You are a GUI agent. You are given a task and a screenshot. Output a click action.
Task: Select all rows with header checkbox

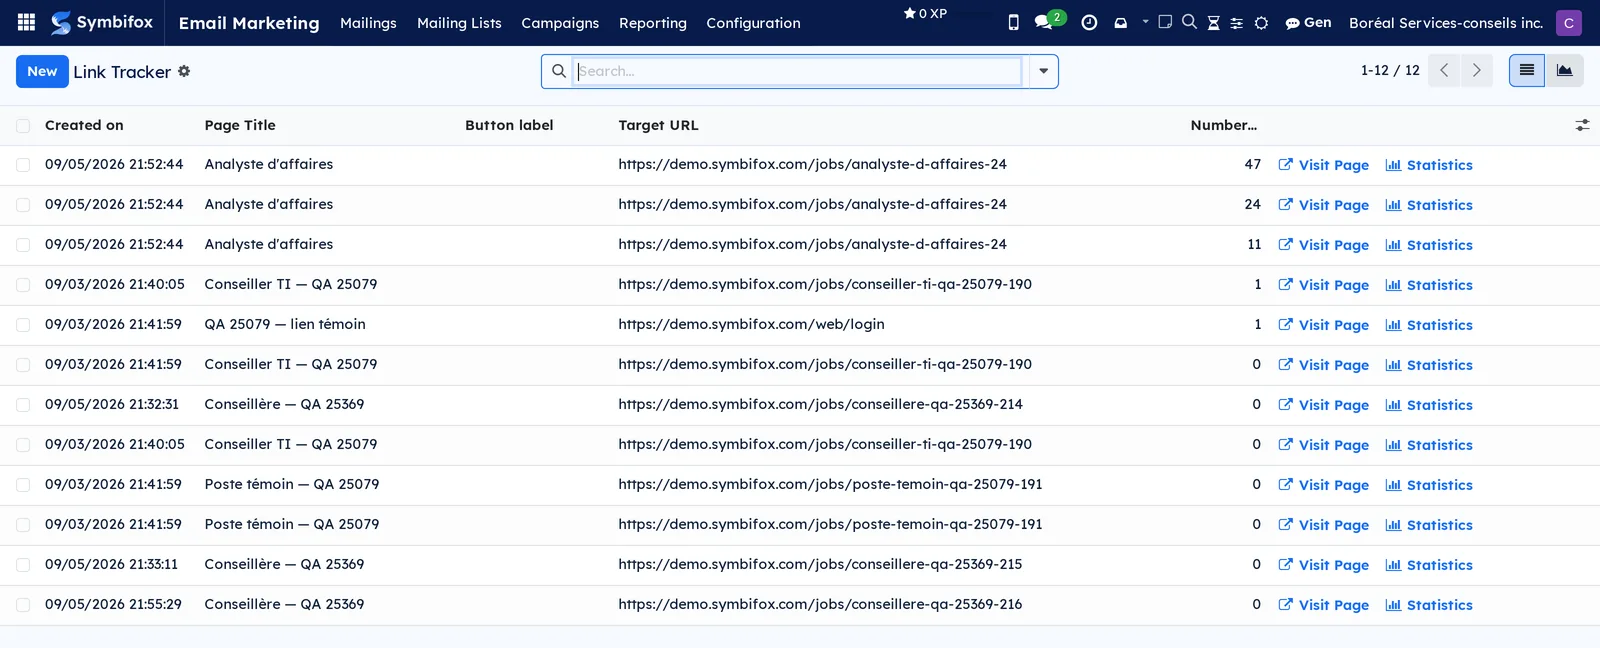(23, 125)
